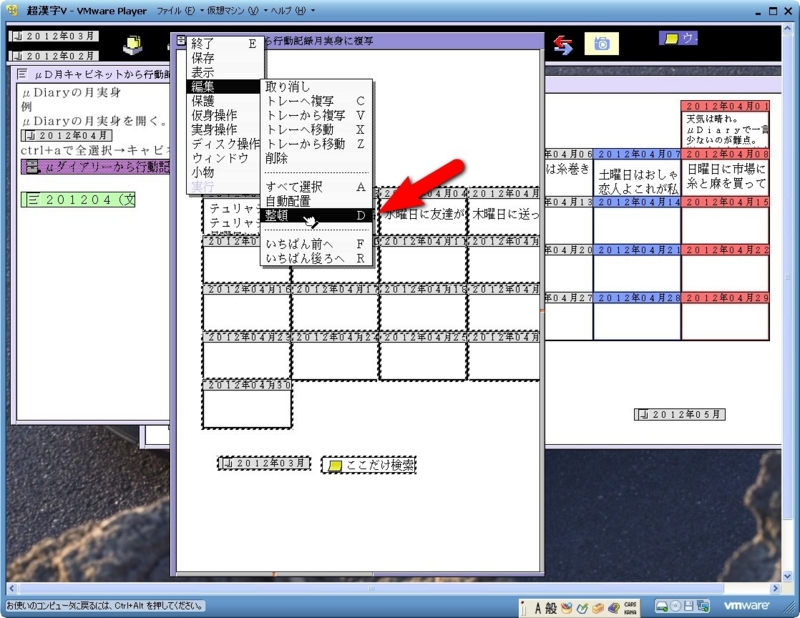
Task: Open the ウィンドウ submenu
Action: click(225, 158)
